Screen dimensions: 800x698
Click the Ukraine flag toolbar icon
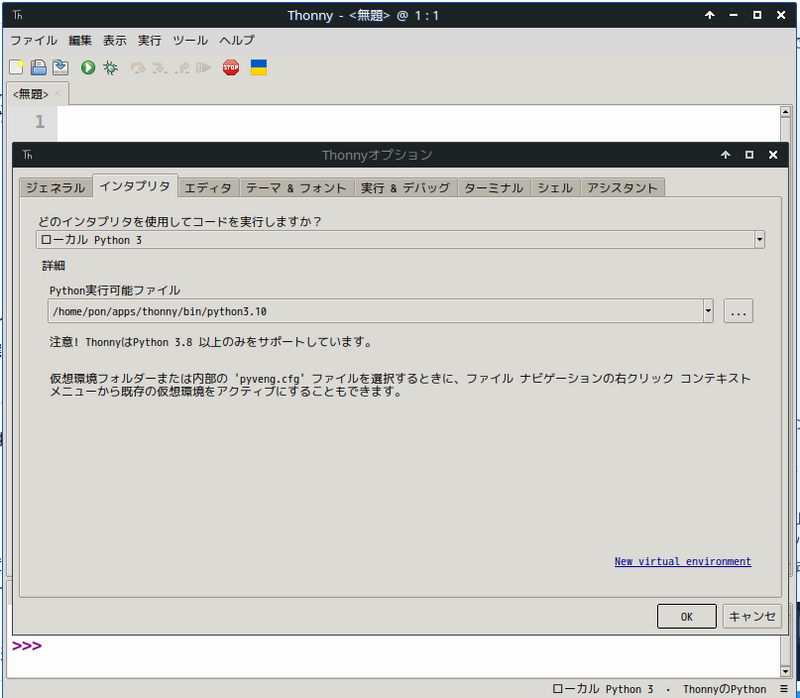coord(259,67)
